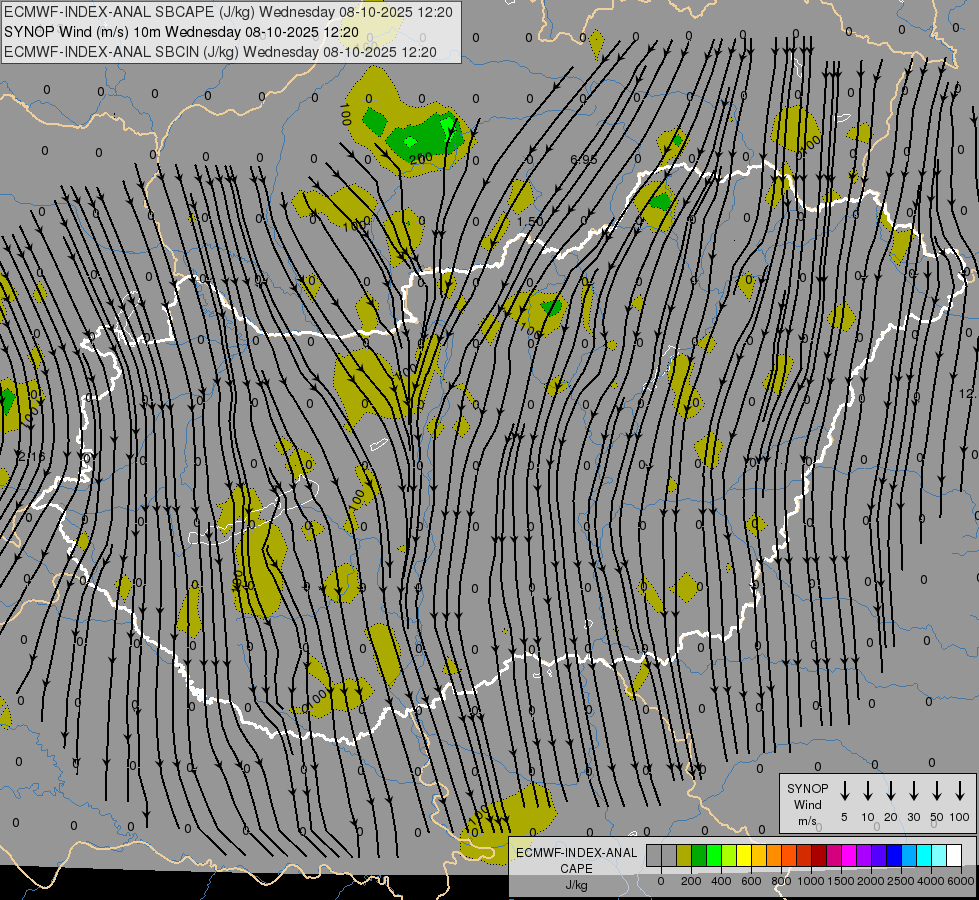Screen dimensions: 979x900
Task: Select the bright yellow CAPE scale swatch
Action: [744, 856]
